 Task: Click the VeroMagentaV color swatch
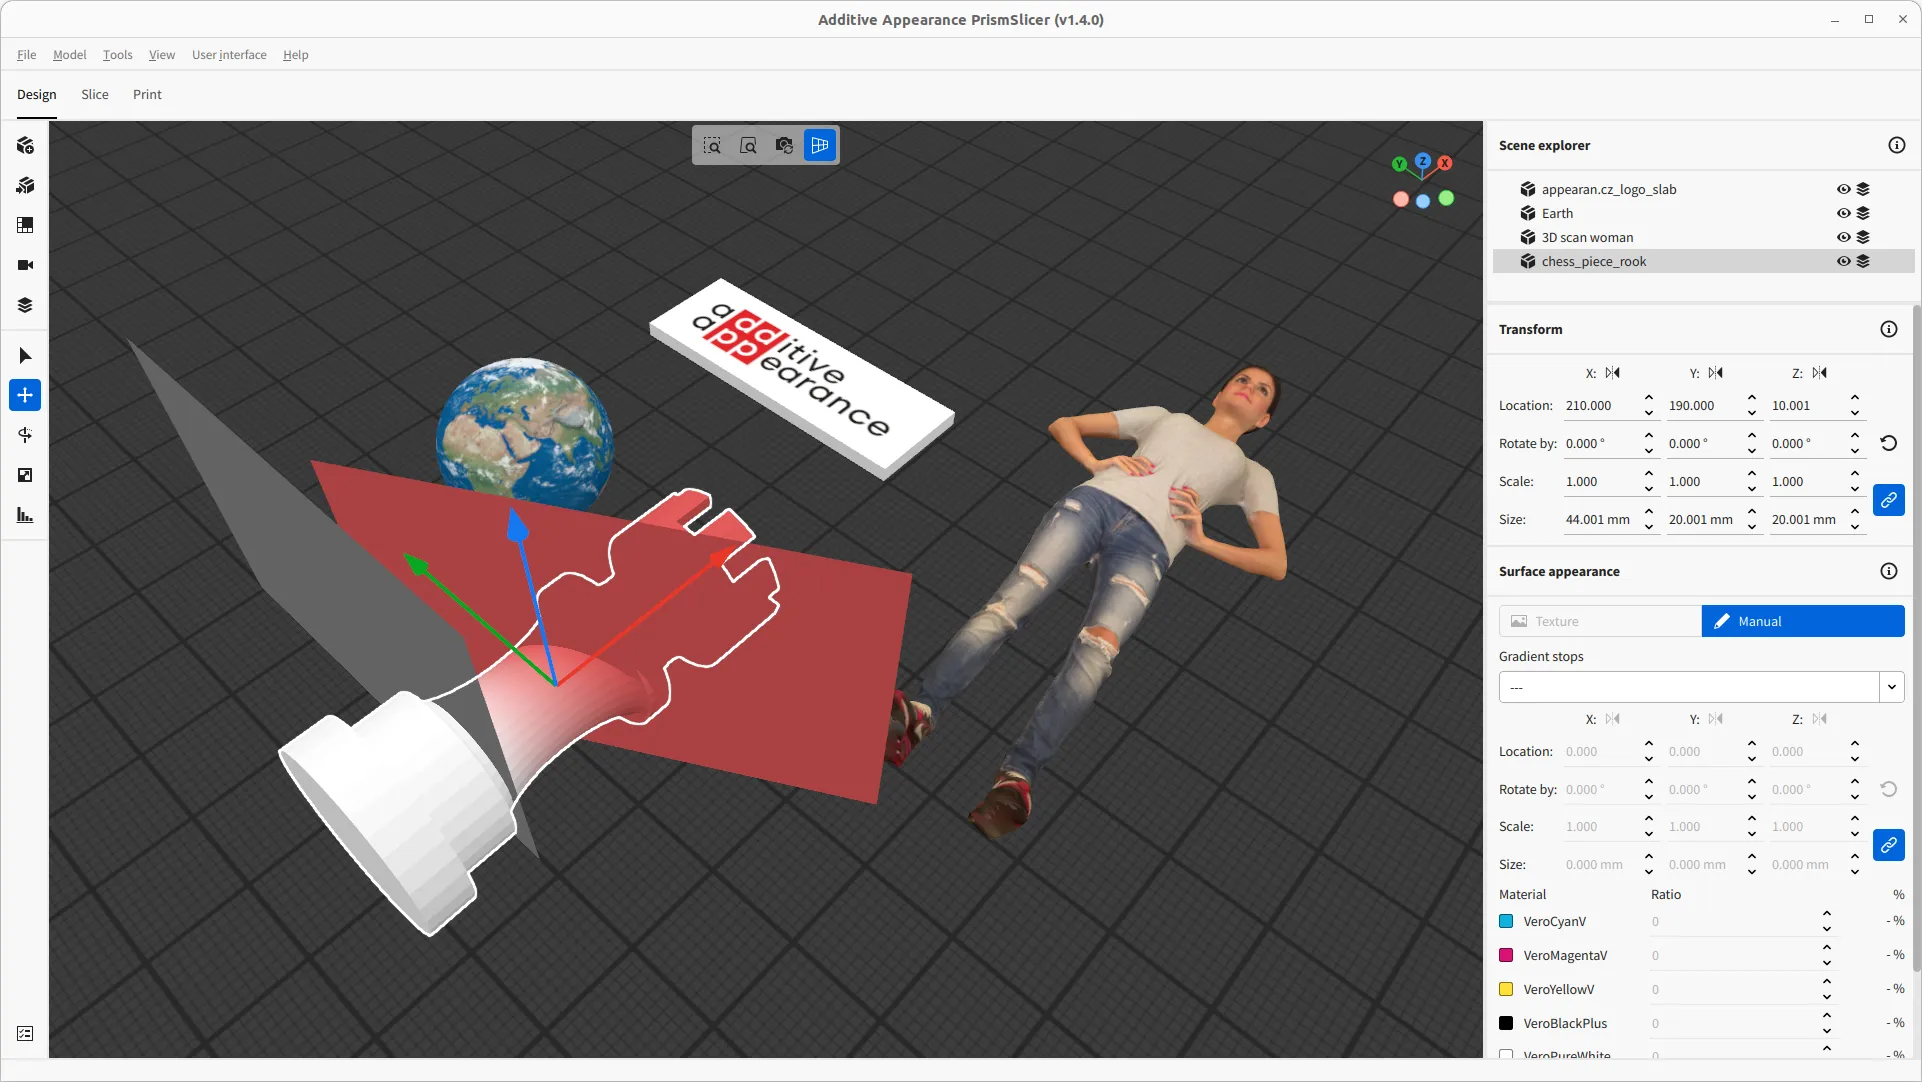(x=1506, y=955)
